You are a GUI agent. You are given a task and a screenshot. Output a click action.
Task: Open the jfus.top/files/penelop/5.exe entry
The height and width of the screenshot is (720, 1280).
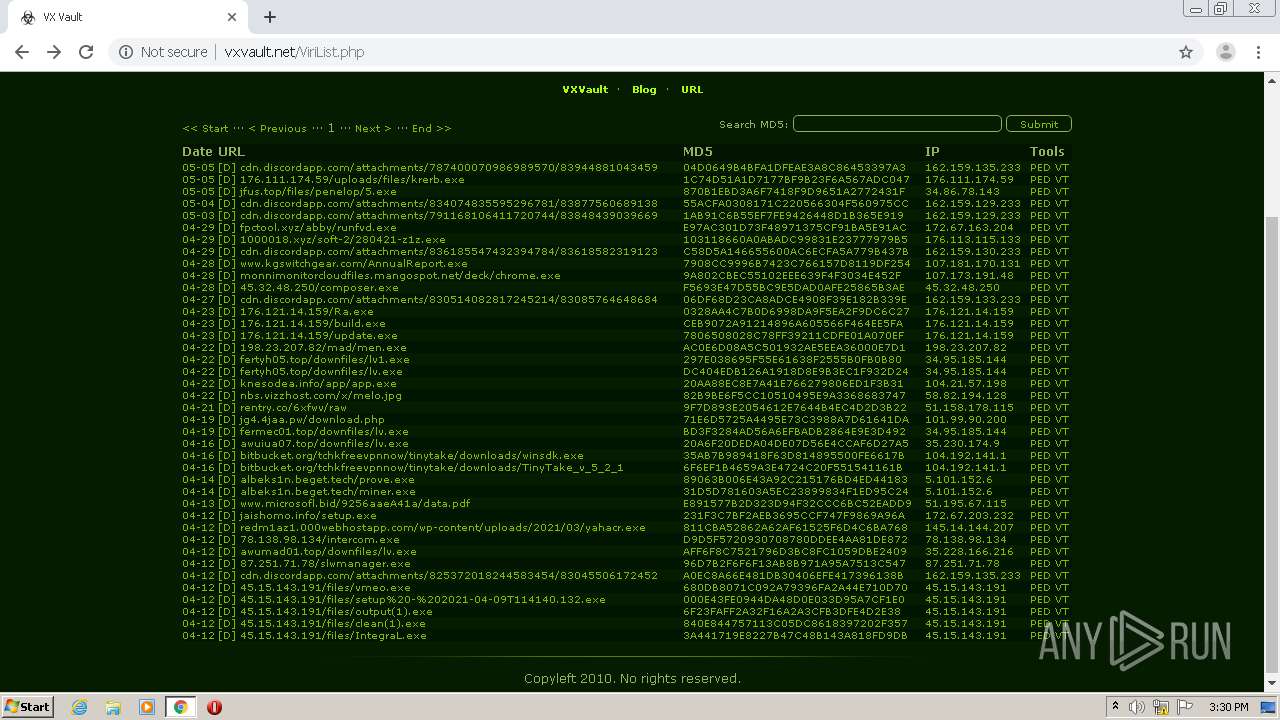(318, 191)
